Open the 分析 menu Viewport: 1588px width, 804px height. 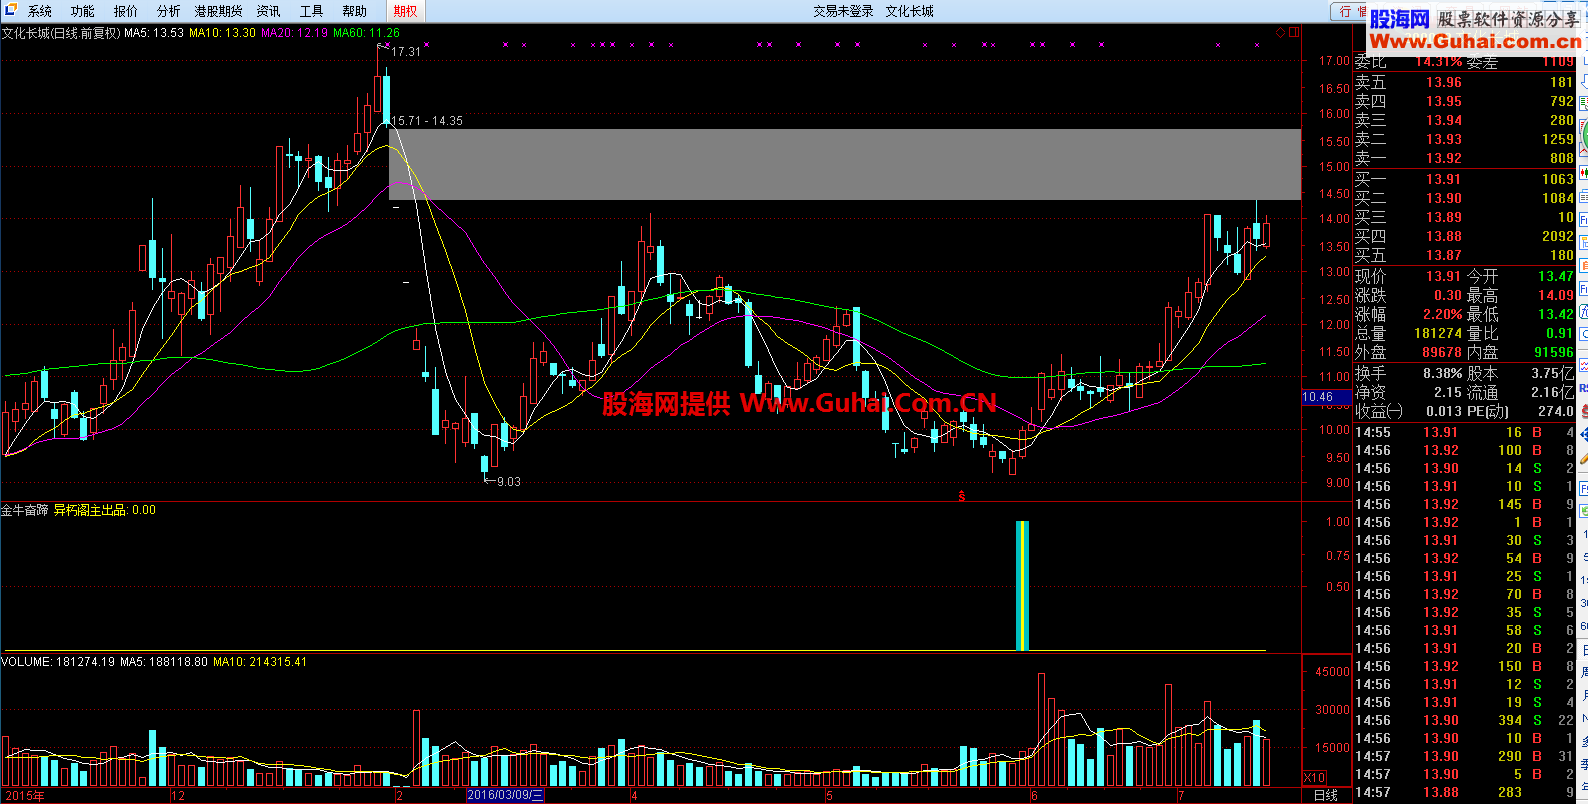point(169,11)
